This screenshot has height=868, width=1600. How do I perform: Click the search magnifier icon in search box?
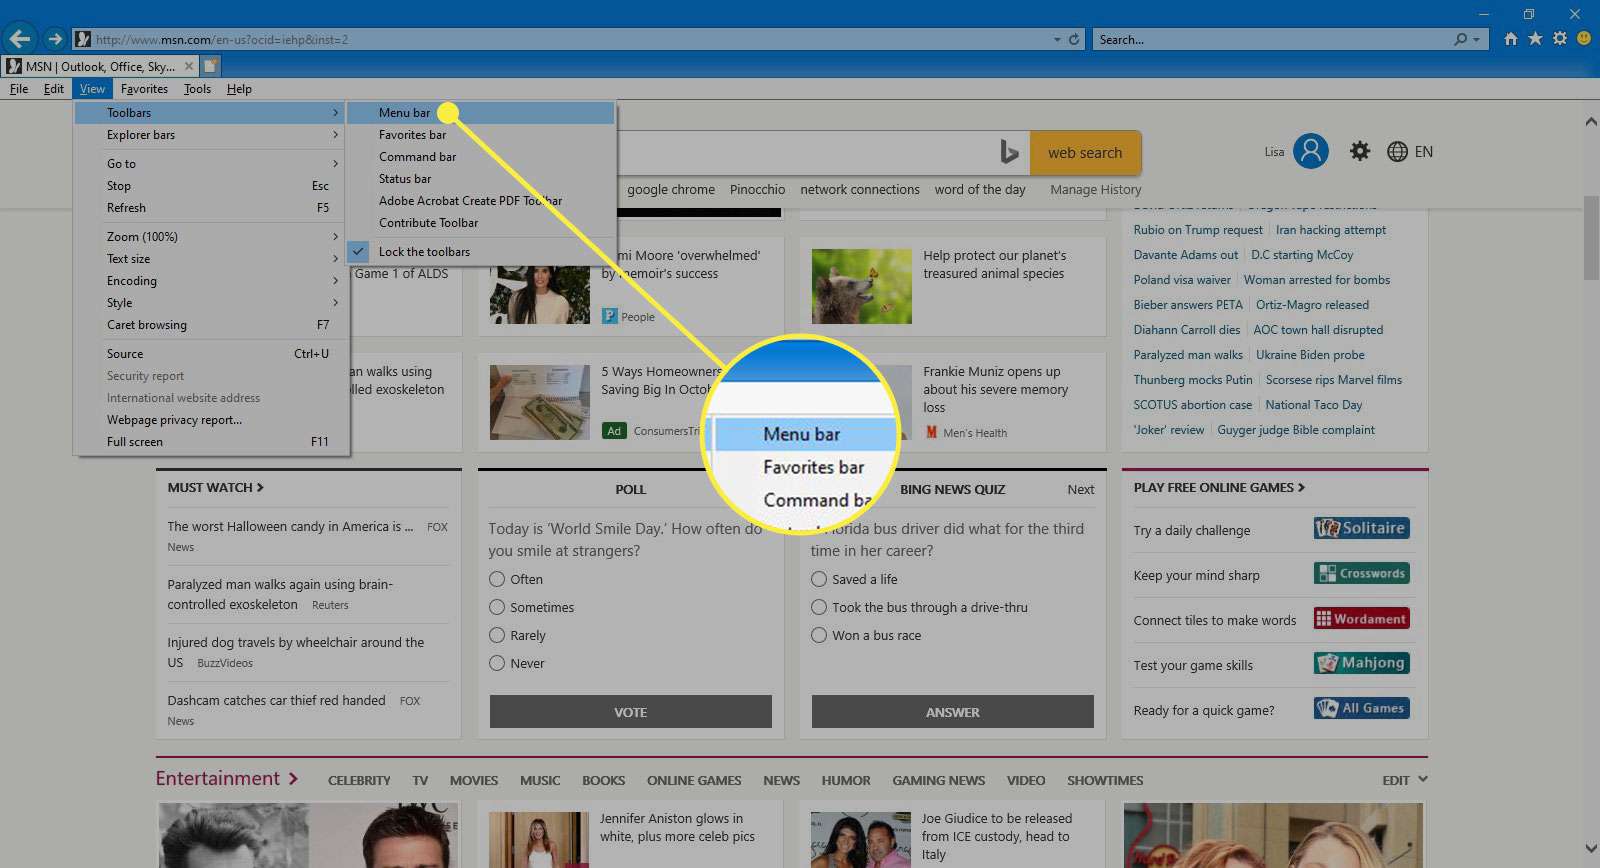1461,39
